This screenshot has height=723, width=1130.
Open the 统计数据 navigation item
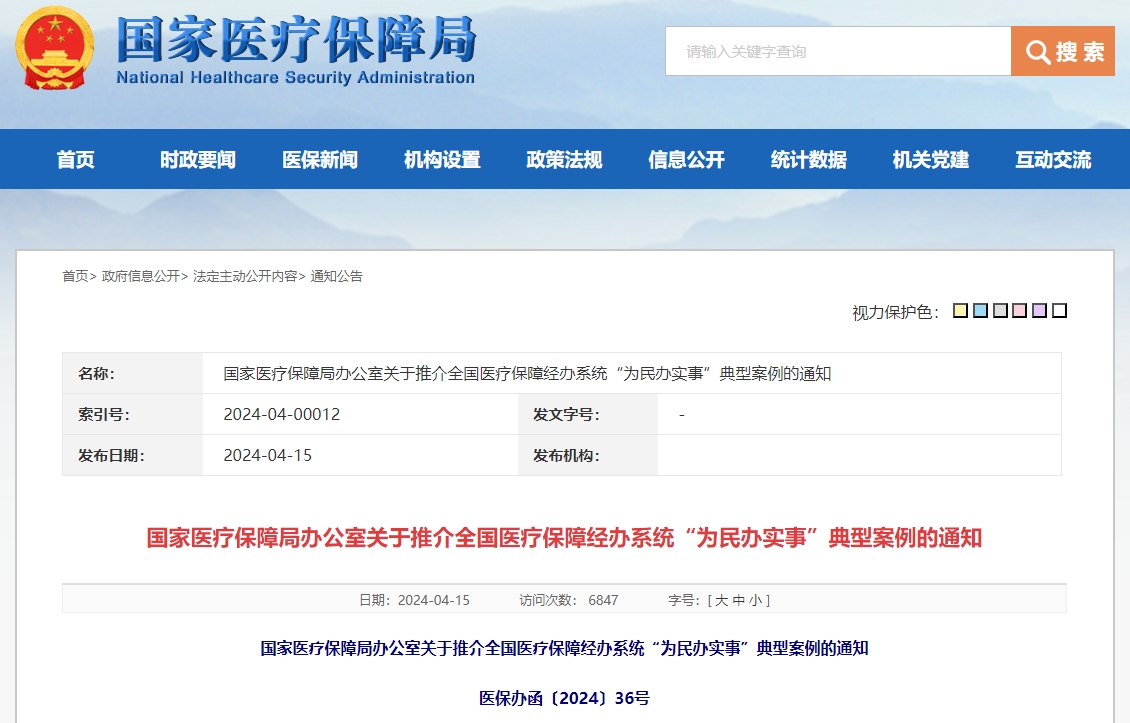coord(809,159)
